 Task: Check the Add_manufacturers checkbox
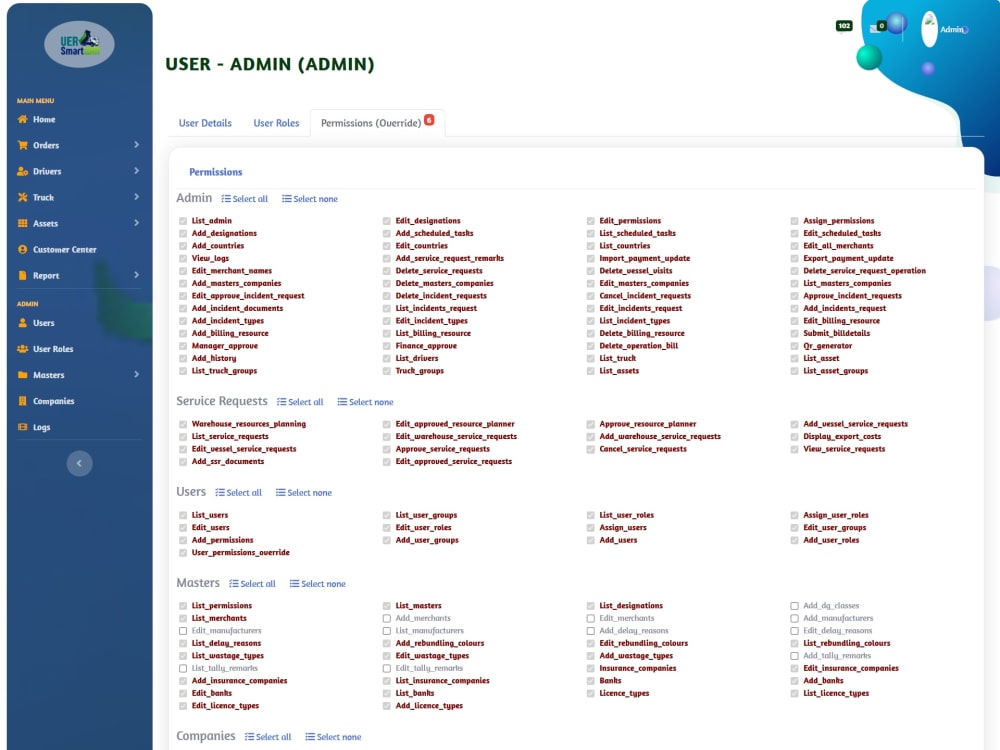tap(795, 619)
